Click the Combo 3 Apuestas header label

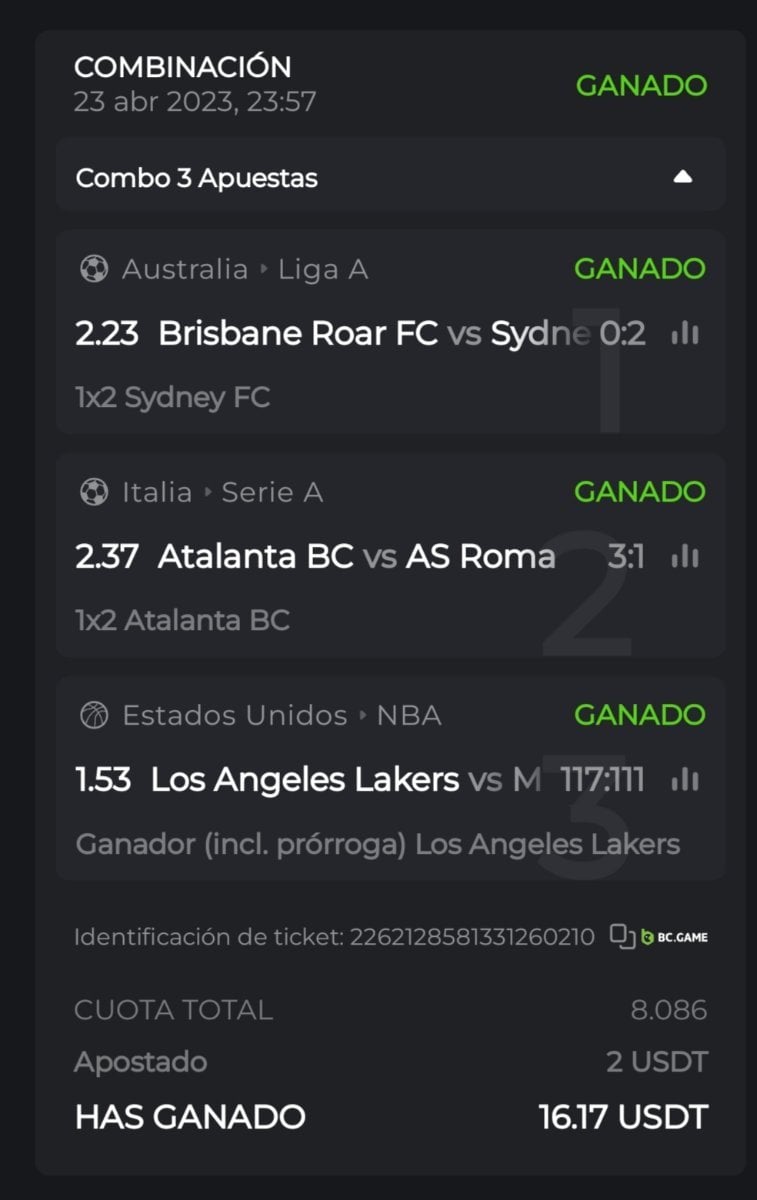point(197,178)
